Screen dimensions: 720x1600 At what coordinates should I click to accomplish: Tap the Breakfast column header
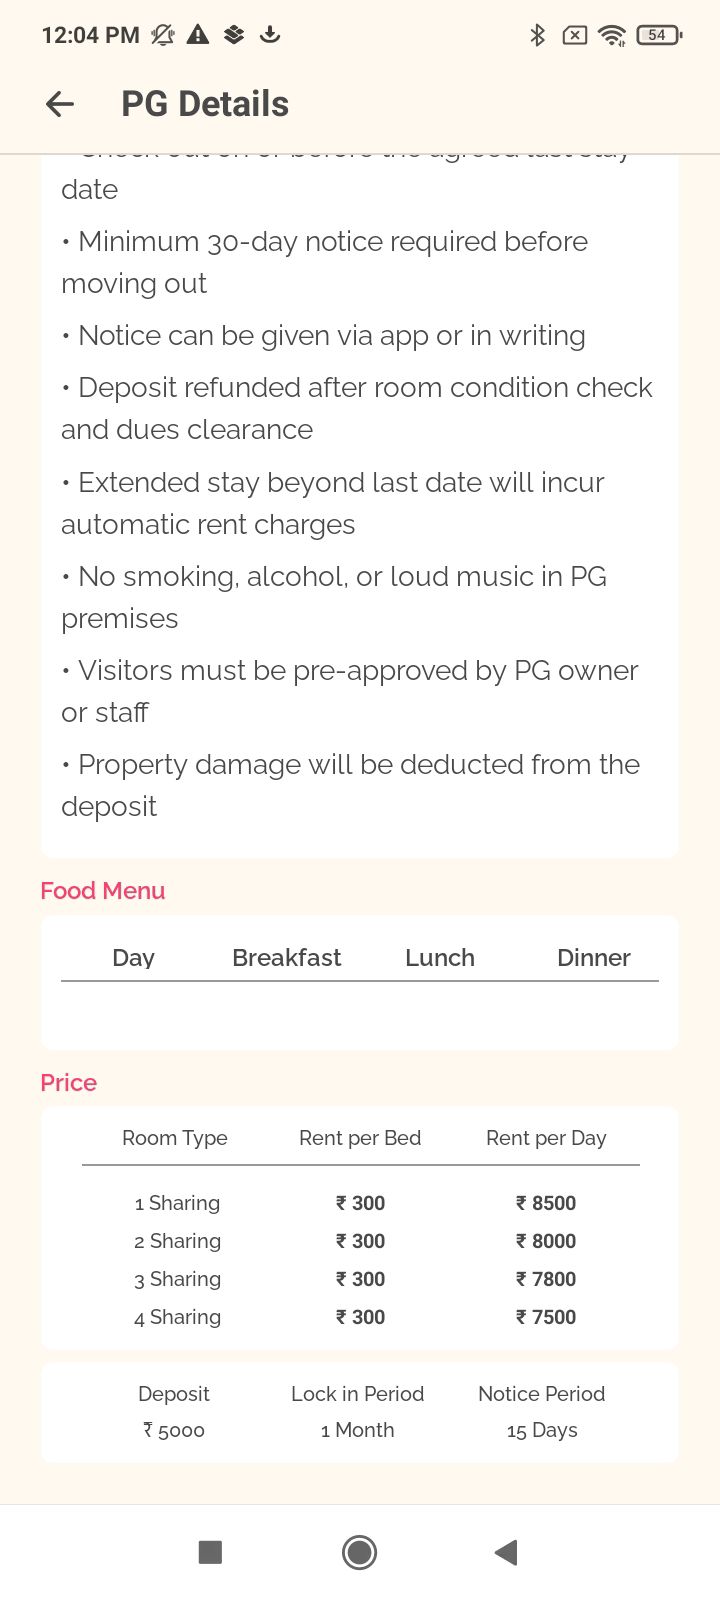point(286,957)
